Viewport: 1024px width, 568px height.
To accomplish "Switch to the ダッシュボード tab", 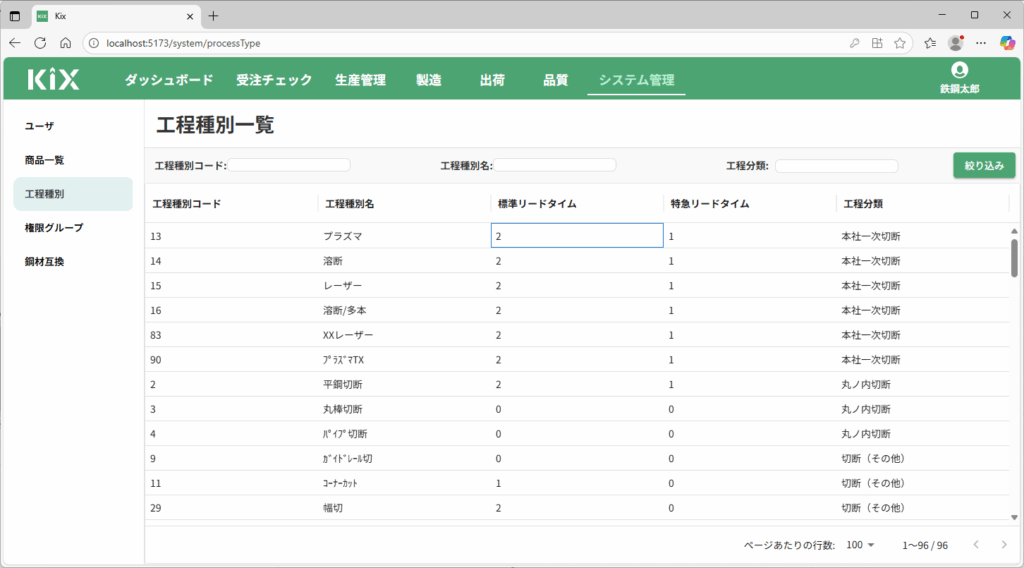I will coord(169,80).
